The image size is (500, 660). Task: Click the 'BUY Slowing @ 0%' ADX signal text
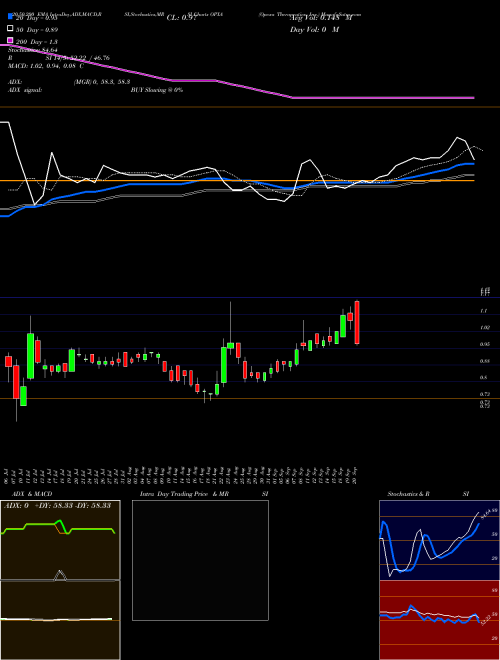tap(157, 90)
